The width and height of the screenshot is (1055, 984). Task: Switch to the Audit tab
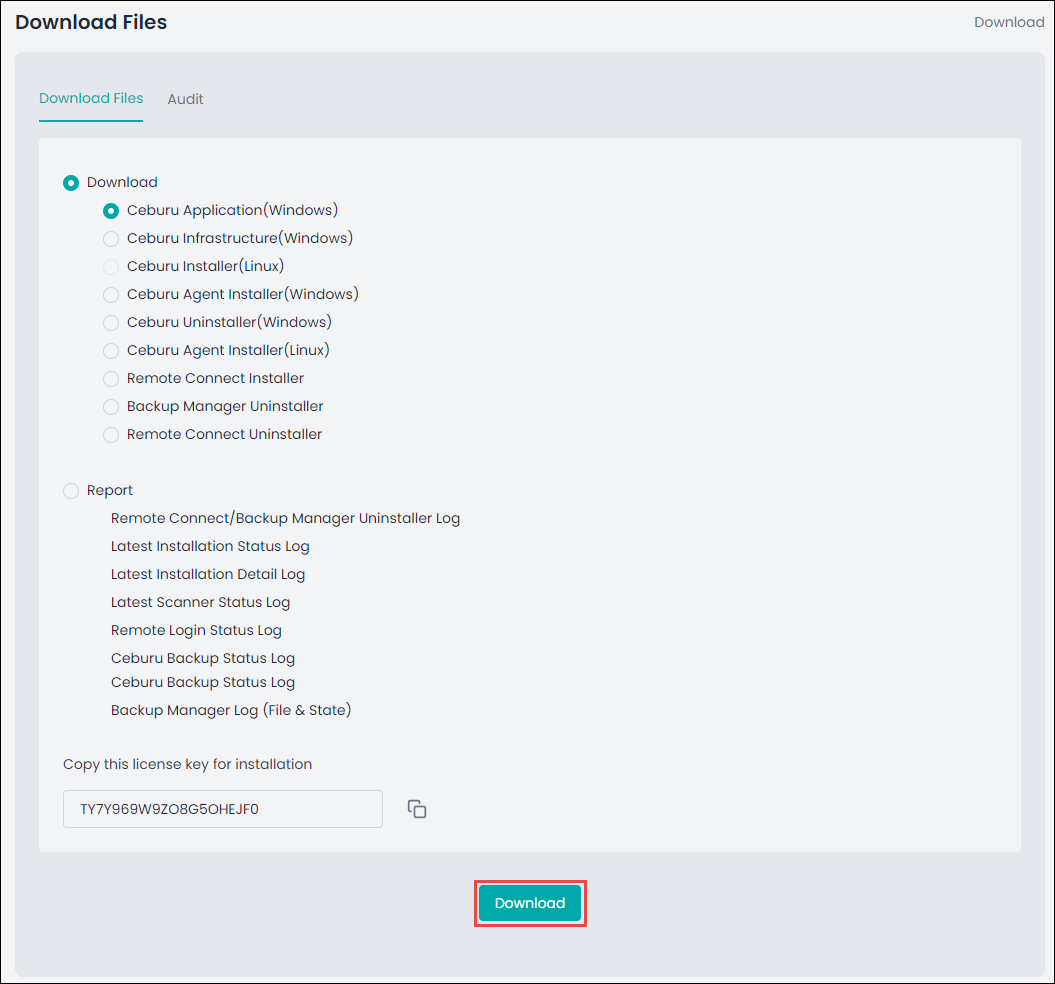pos(185,99)
